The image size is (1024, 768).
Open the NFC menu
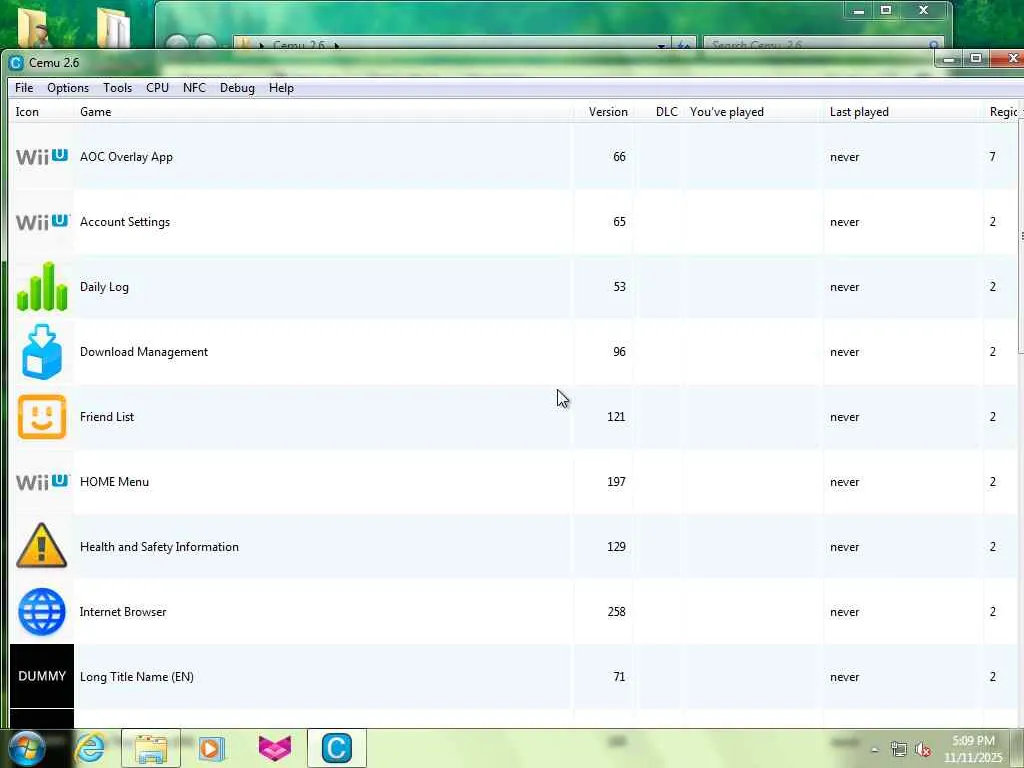[194, 88]
